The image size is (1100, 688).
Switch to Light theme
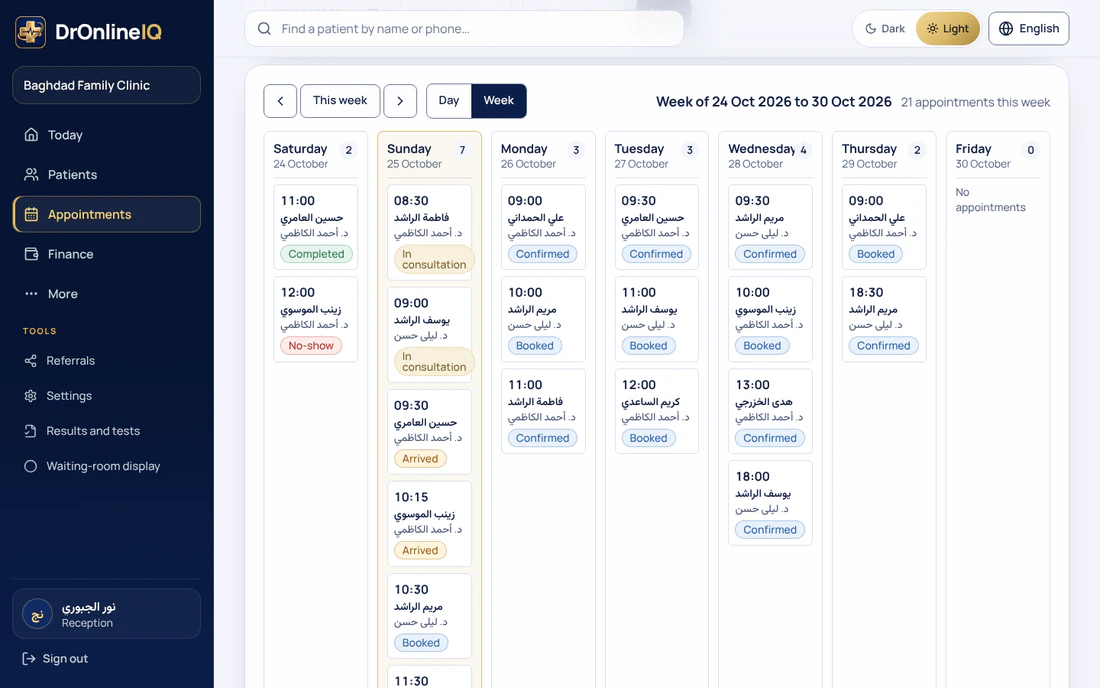point(948,29)
